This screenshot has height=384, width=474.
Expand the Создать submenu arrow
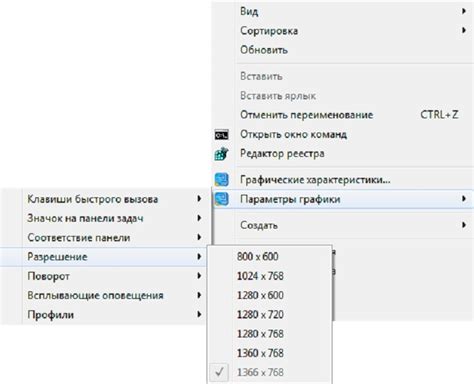click(464, 225)
